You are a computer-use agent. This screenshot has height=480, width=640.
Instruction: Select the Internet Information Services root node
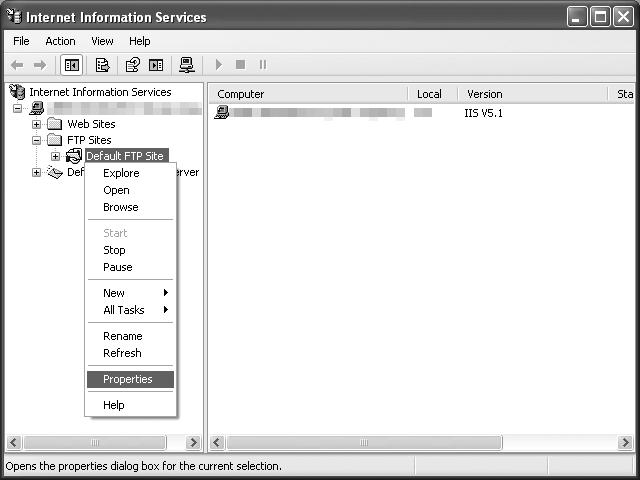pyautogui.click(x=100, y=92)
